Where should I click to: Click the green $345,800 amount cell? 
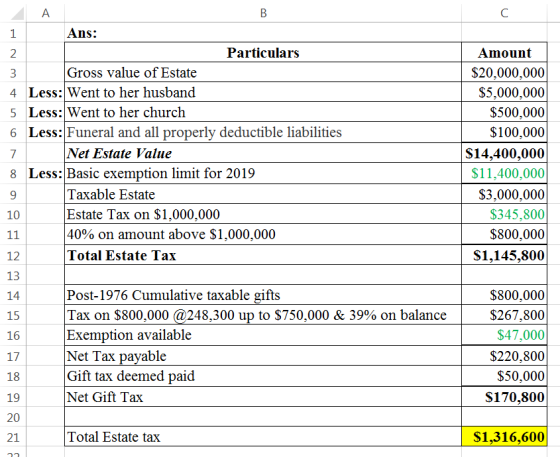(x=504, y=214)
